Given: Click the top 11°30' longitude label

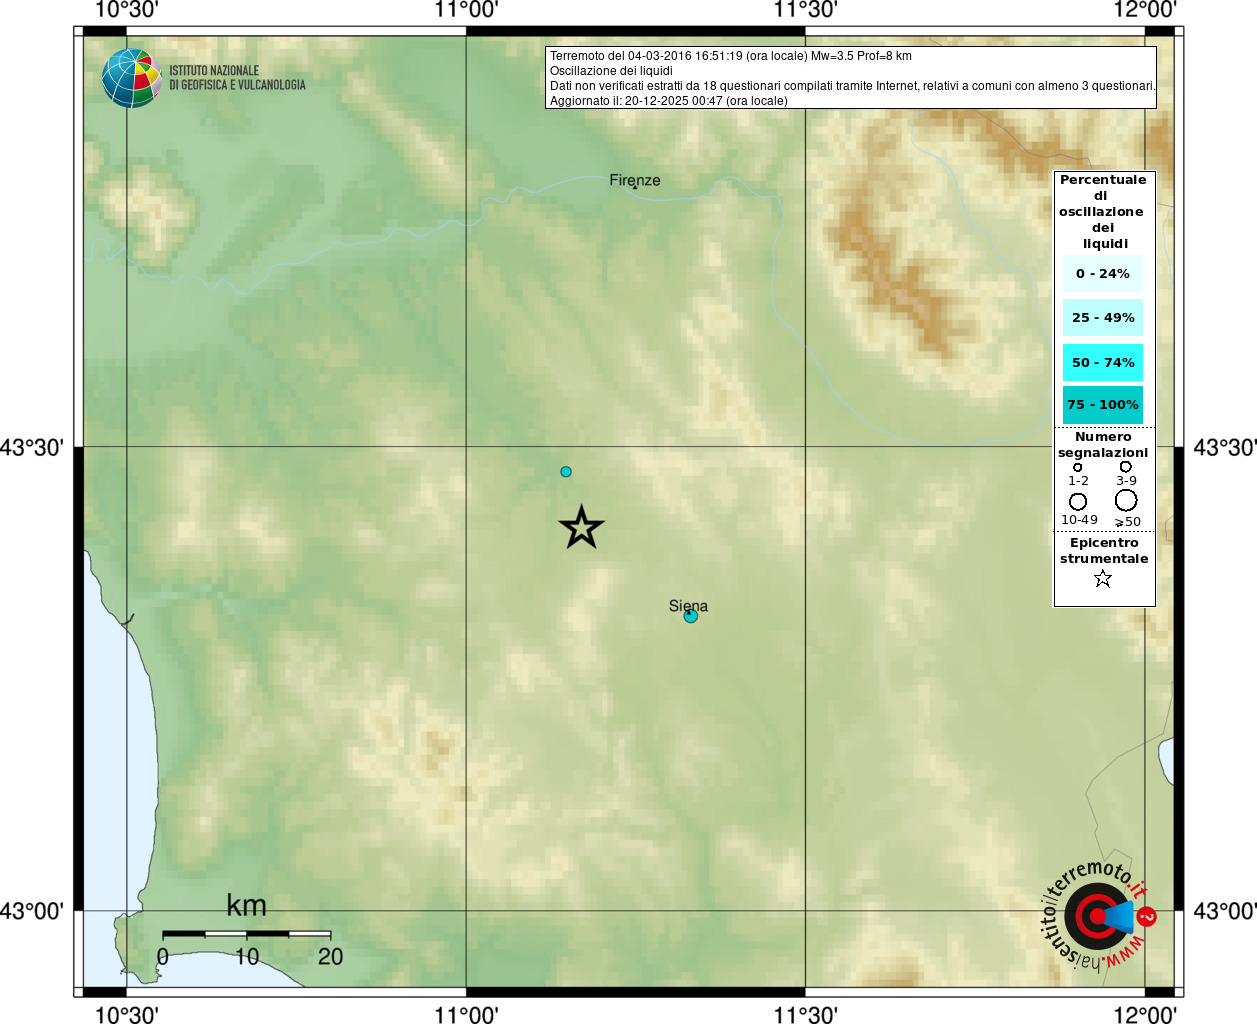Looking at the screenshot, I should 806,10.
